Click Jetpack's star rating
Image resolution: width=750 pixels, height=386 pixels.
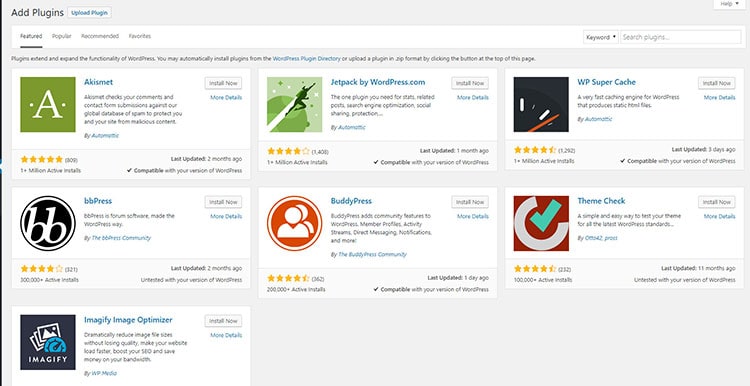click(288, 151)
